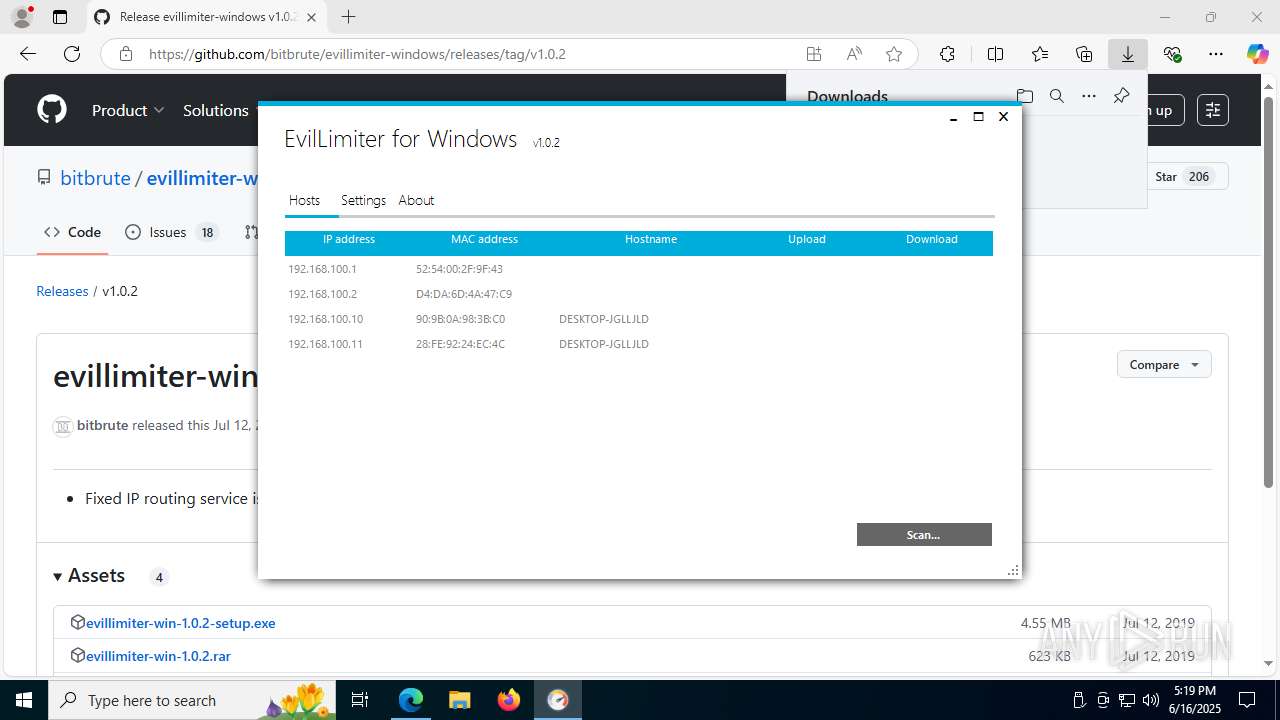Maximize the EvilLimiter window
The image size is (1280, 720).
point(978,117)
